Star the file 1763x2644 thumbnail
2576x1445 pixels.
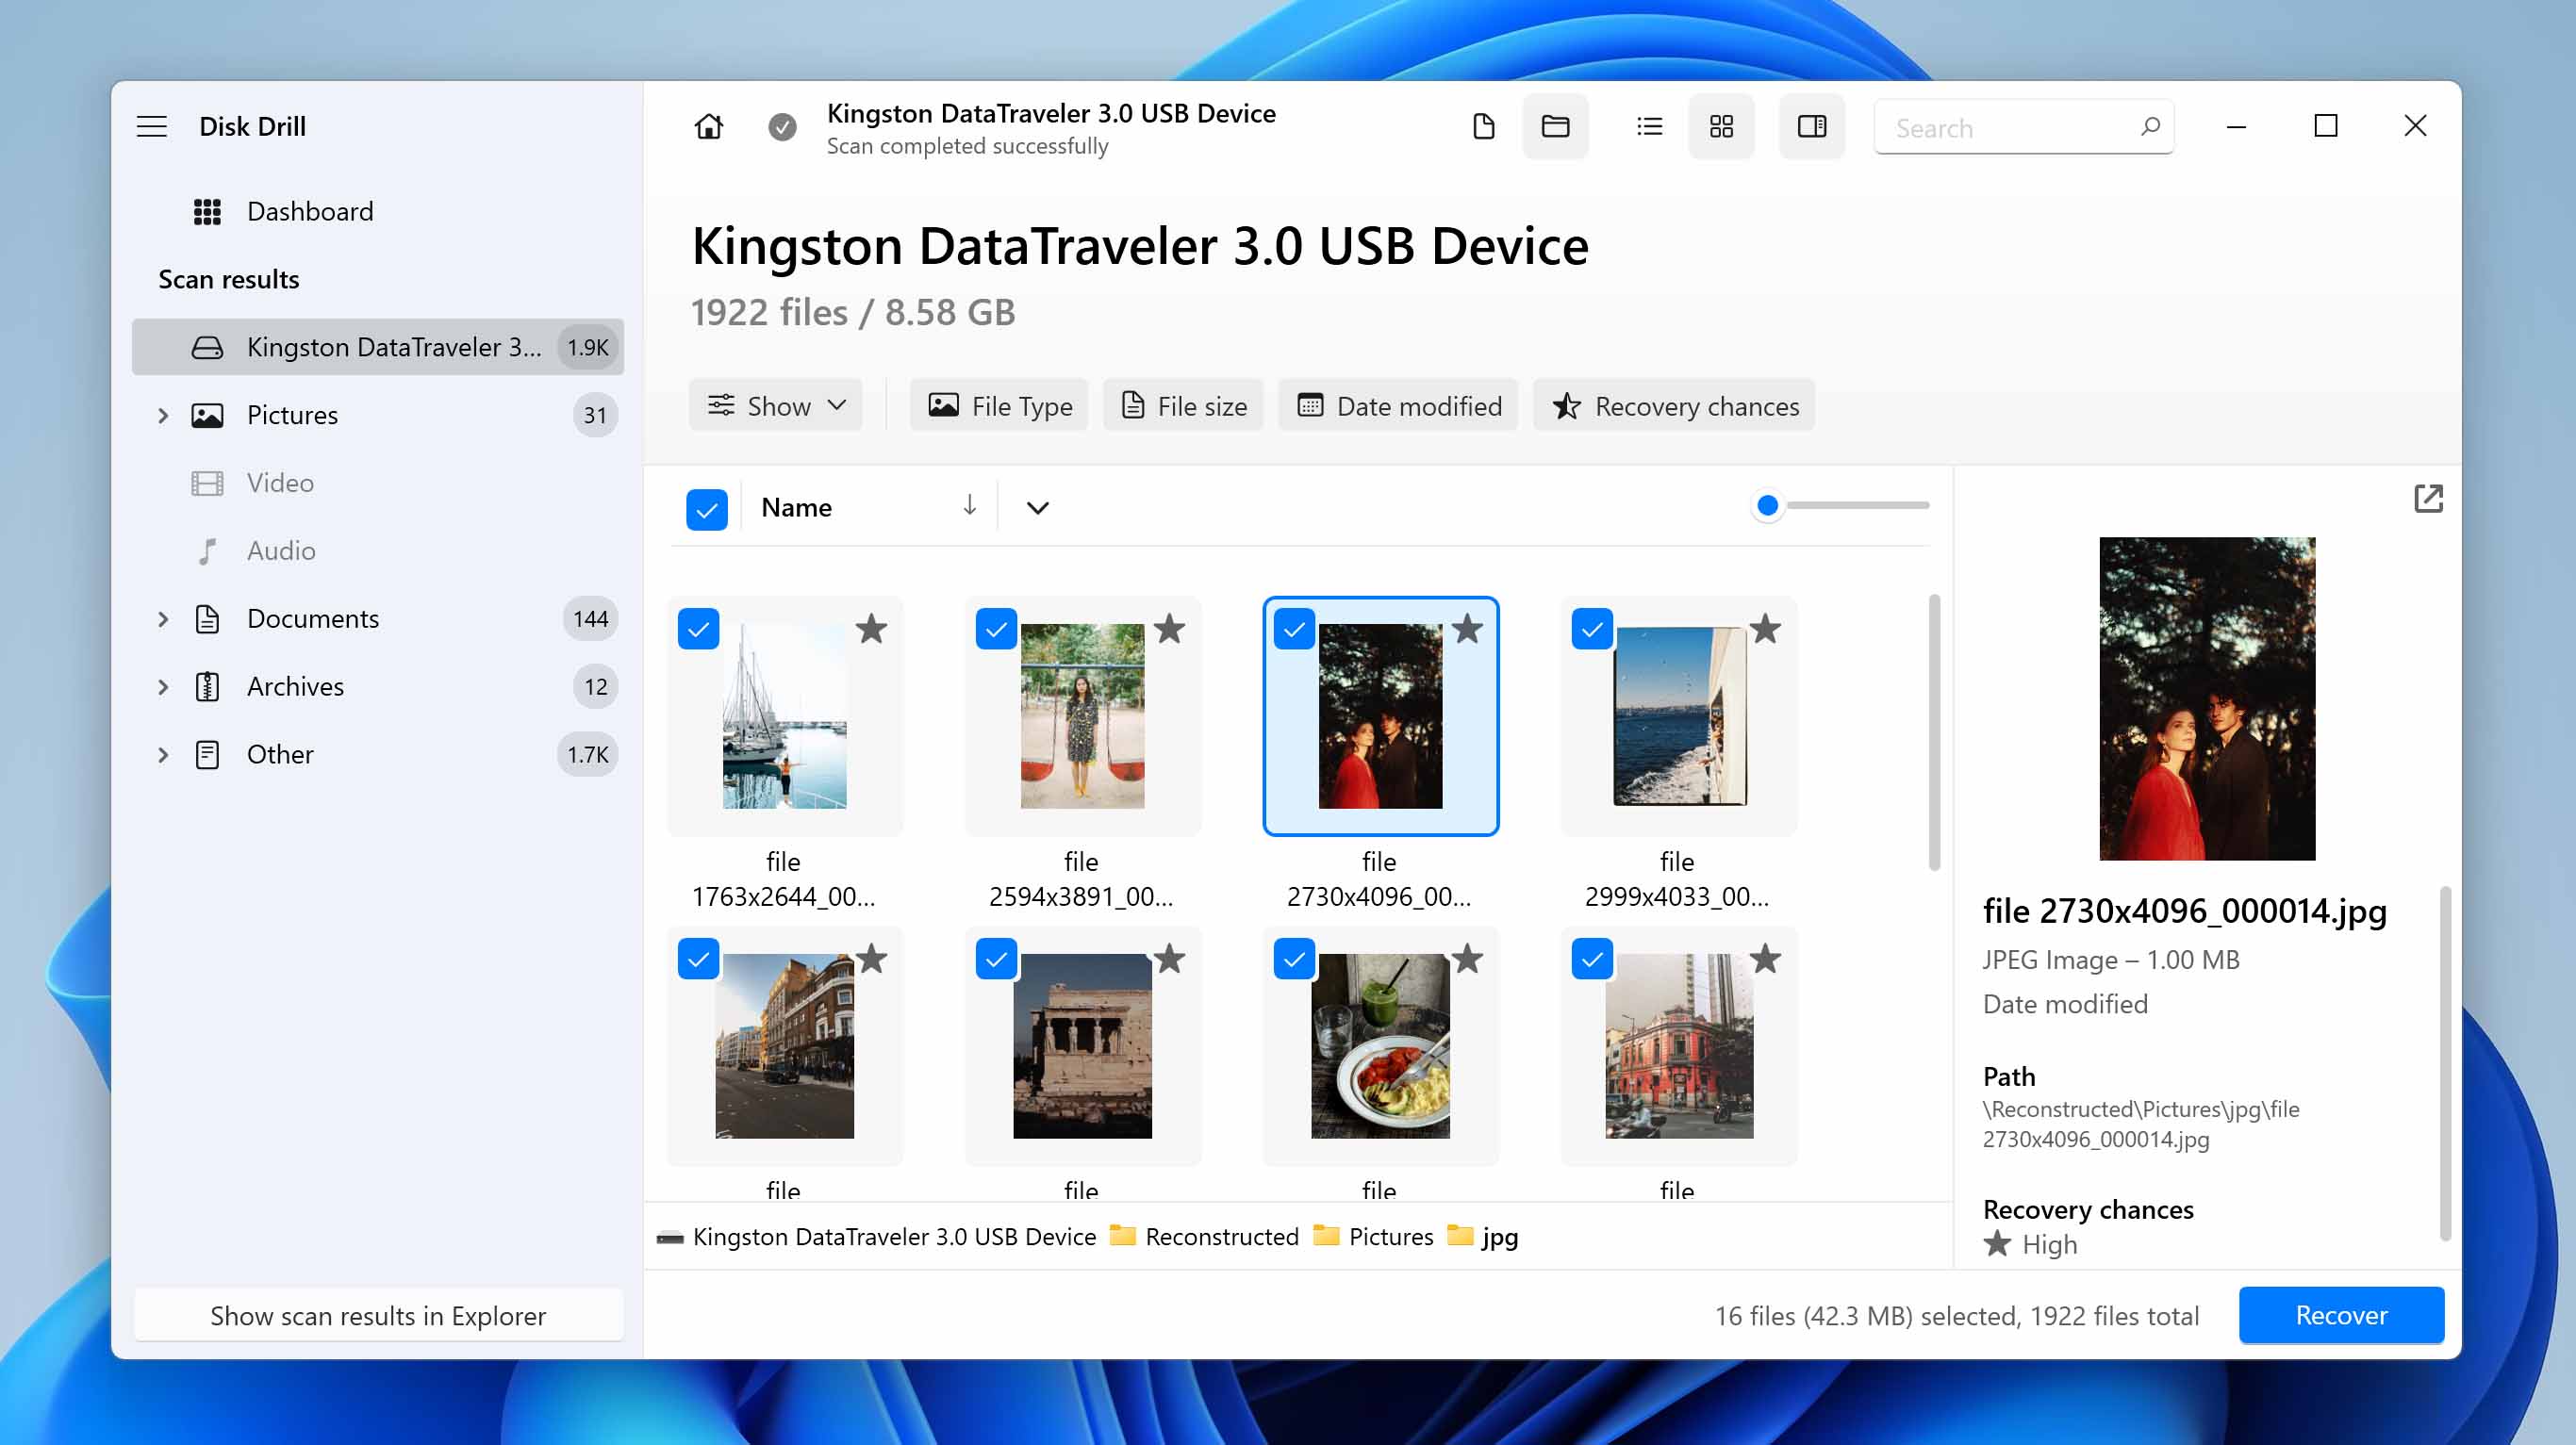pyautogui.click(x=871, y=629)
